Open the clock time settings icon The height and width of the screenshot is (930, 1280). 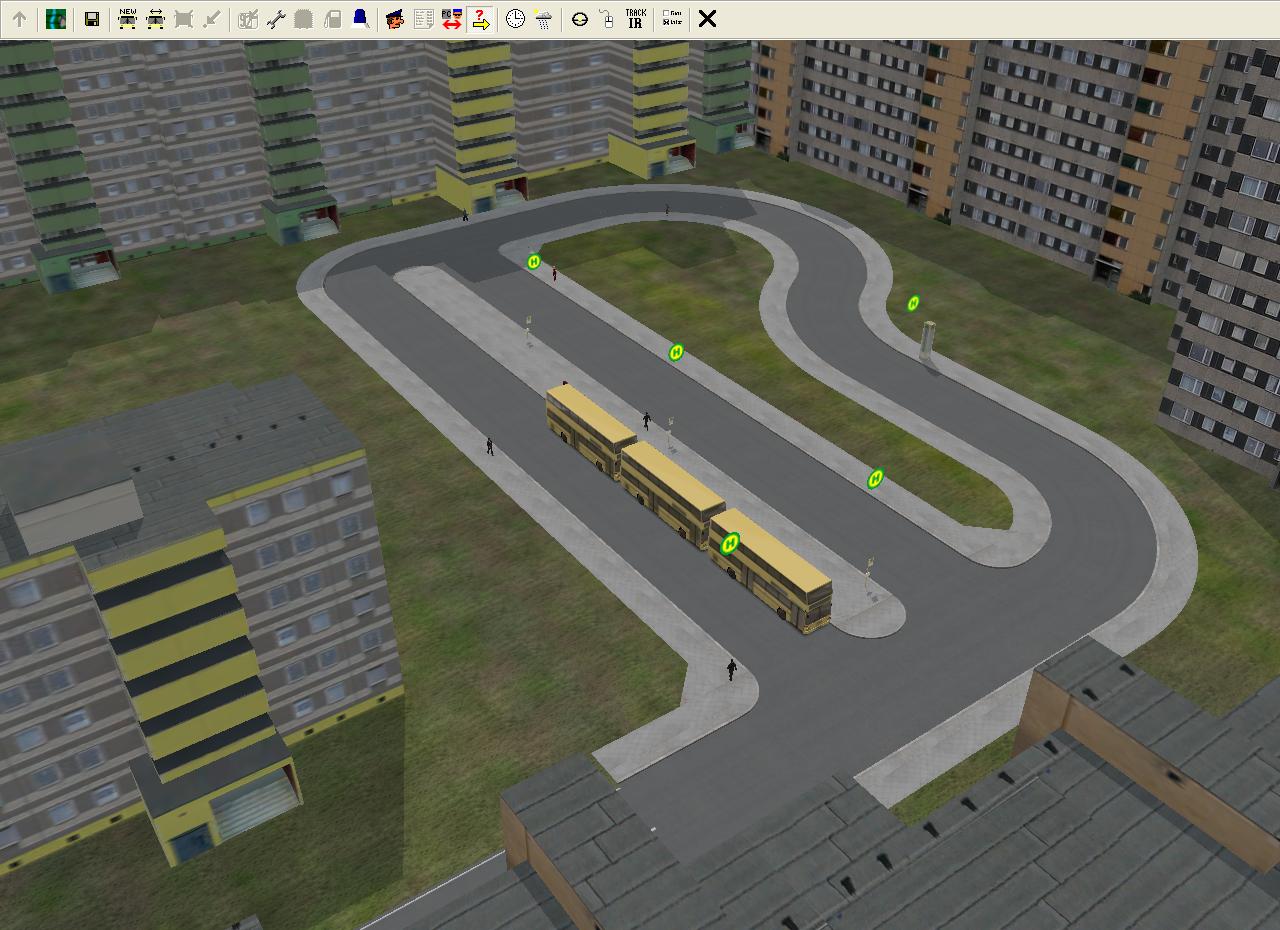pyautogui.click(x=515, y=19)
